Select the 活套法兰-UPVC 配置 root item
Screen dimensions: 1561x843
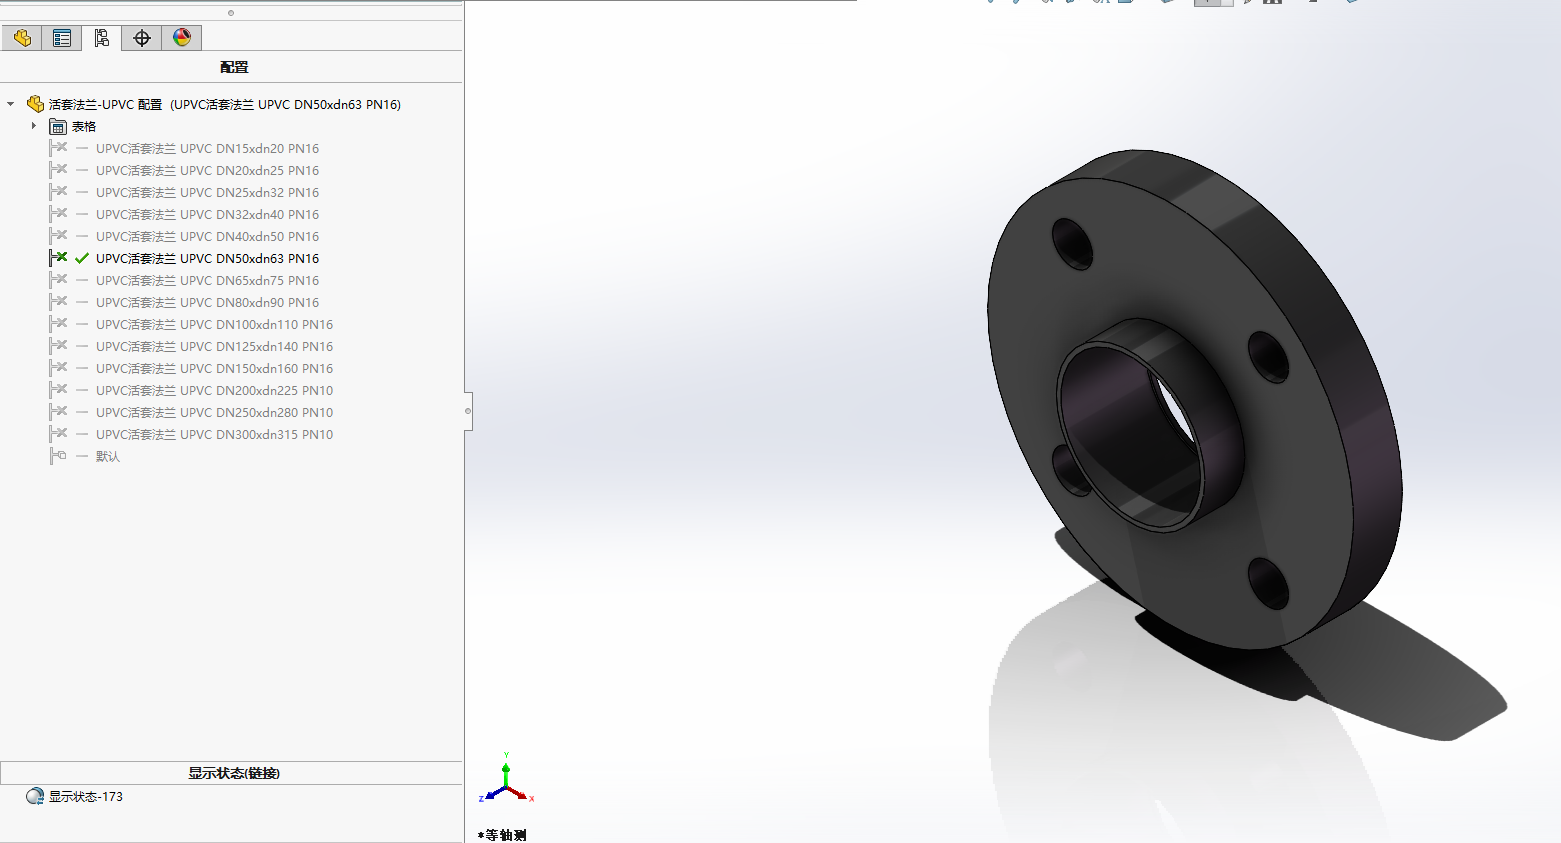tap(225, 104)
